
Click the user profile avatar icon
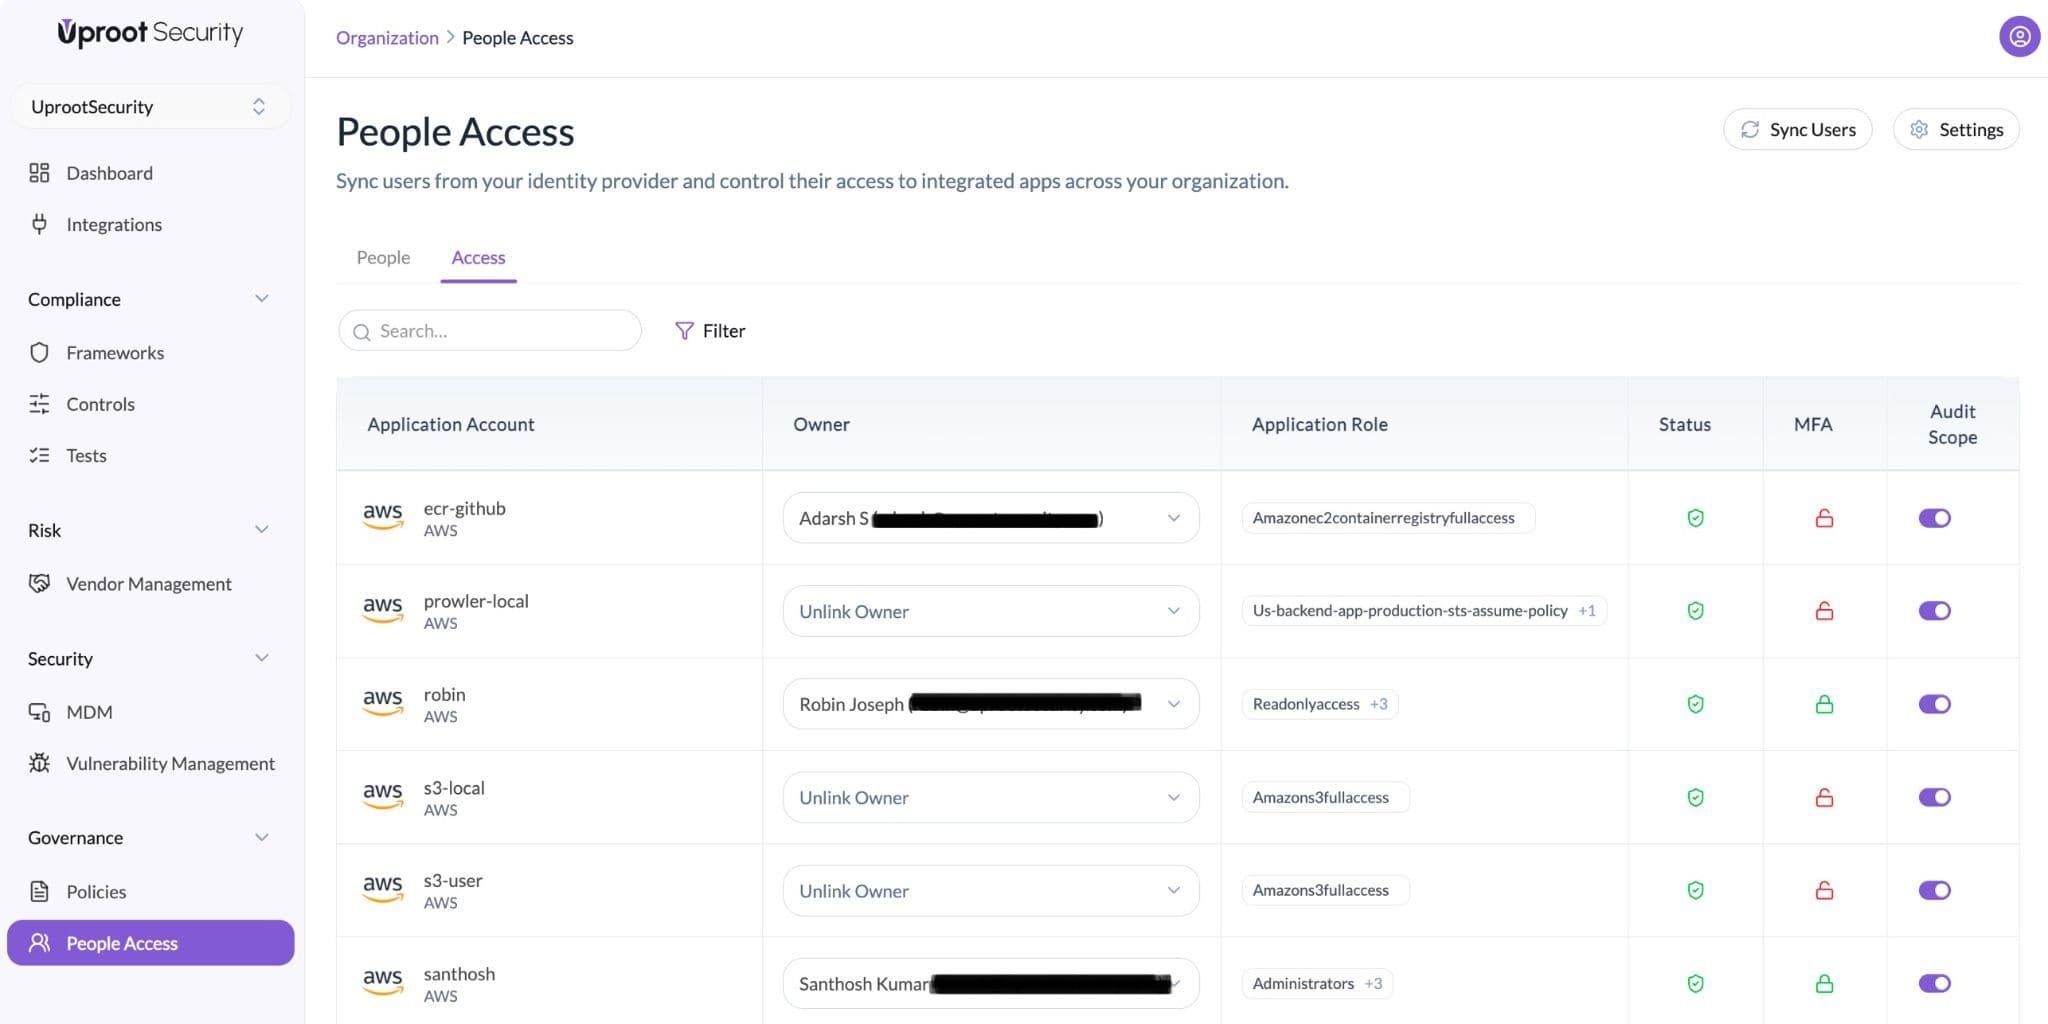(x=2019, y=37)
